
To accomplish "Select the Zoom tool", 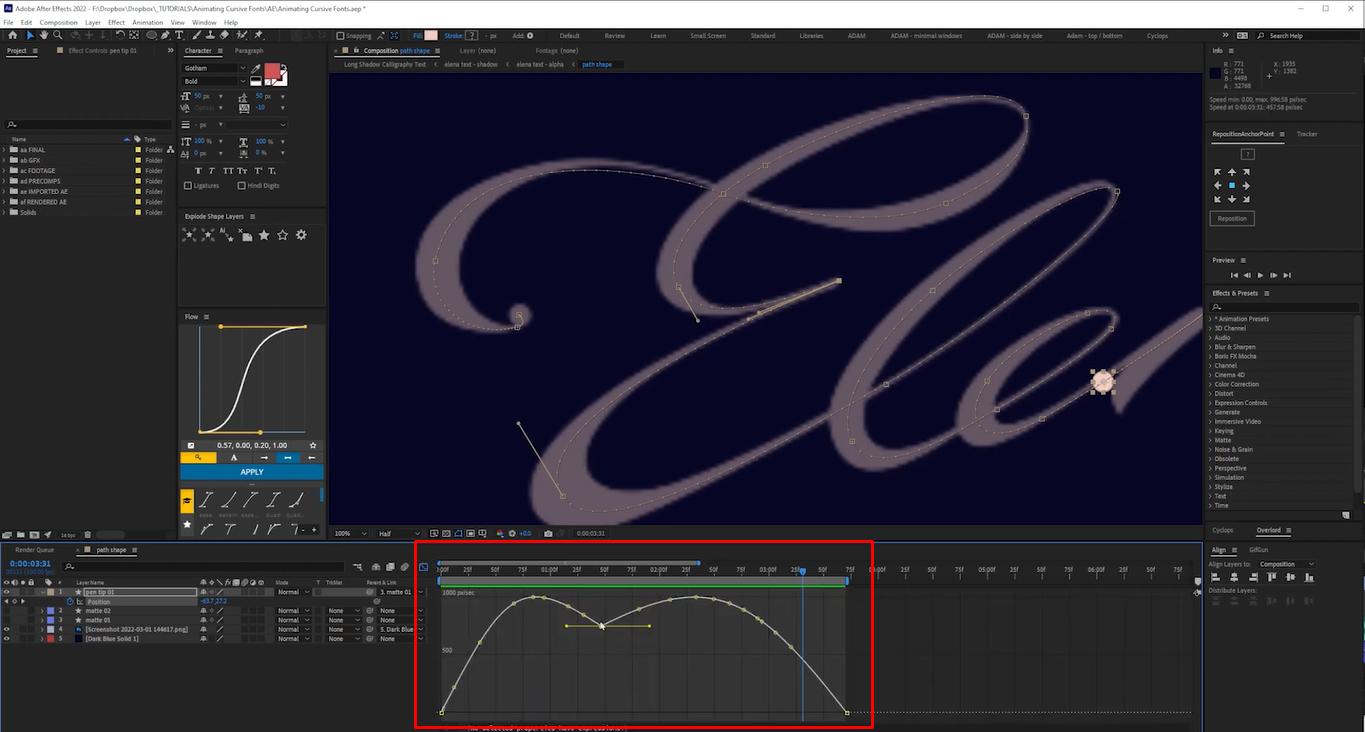I will click(57, 35).
